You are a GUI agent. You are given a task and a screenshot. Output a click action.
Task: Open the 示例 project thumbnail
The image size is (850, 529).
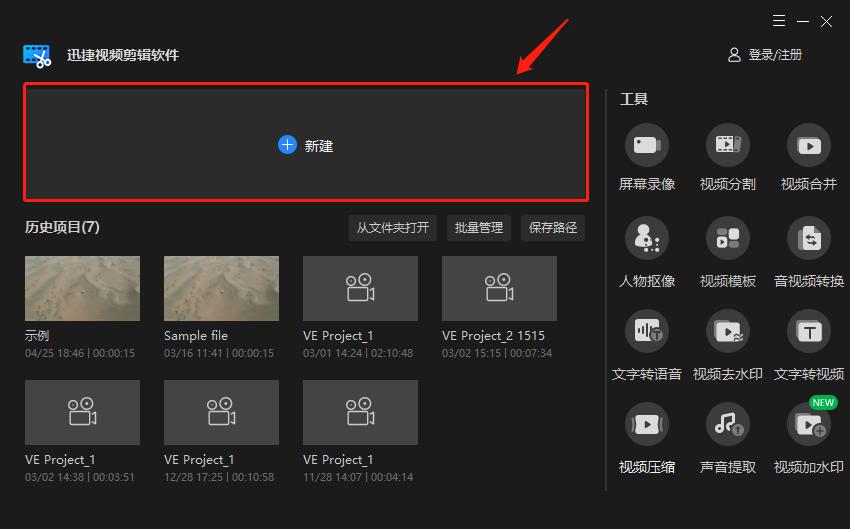82,288
